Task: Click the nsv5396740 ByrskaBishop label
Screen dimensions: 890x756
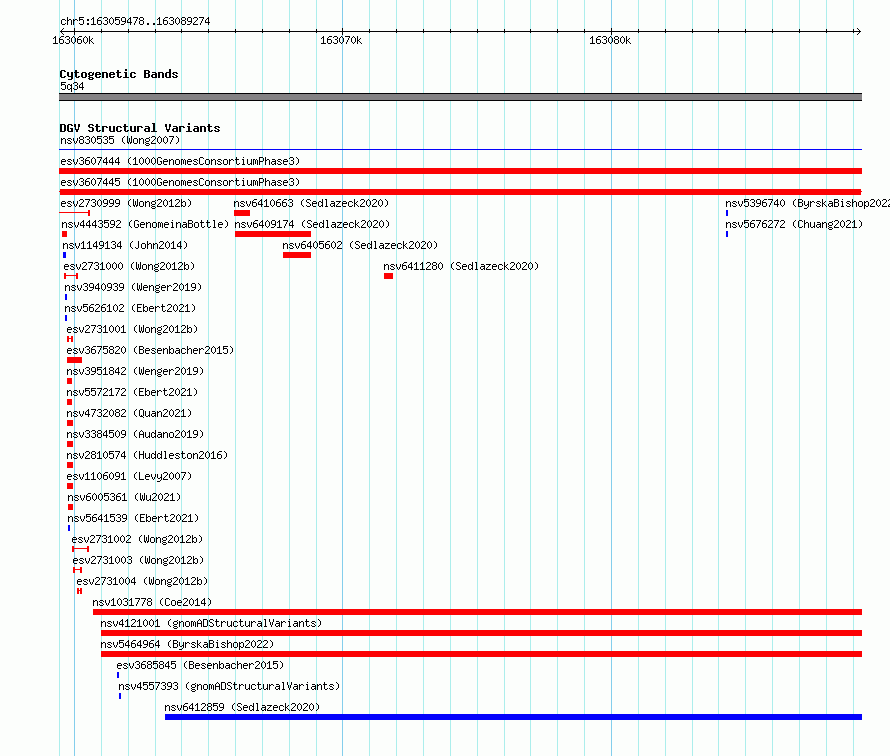Action: pyautogui.click(x=807, y=203)
